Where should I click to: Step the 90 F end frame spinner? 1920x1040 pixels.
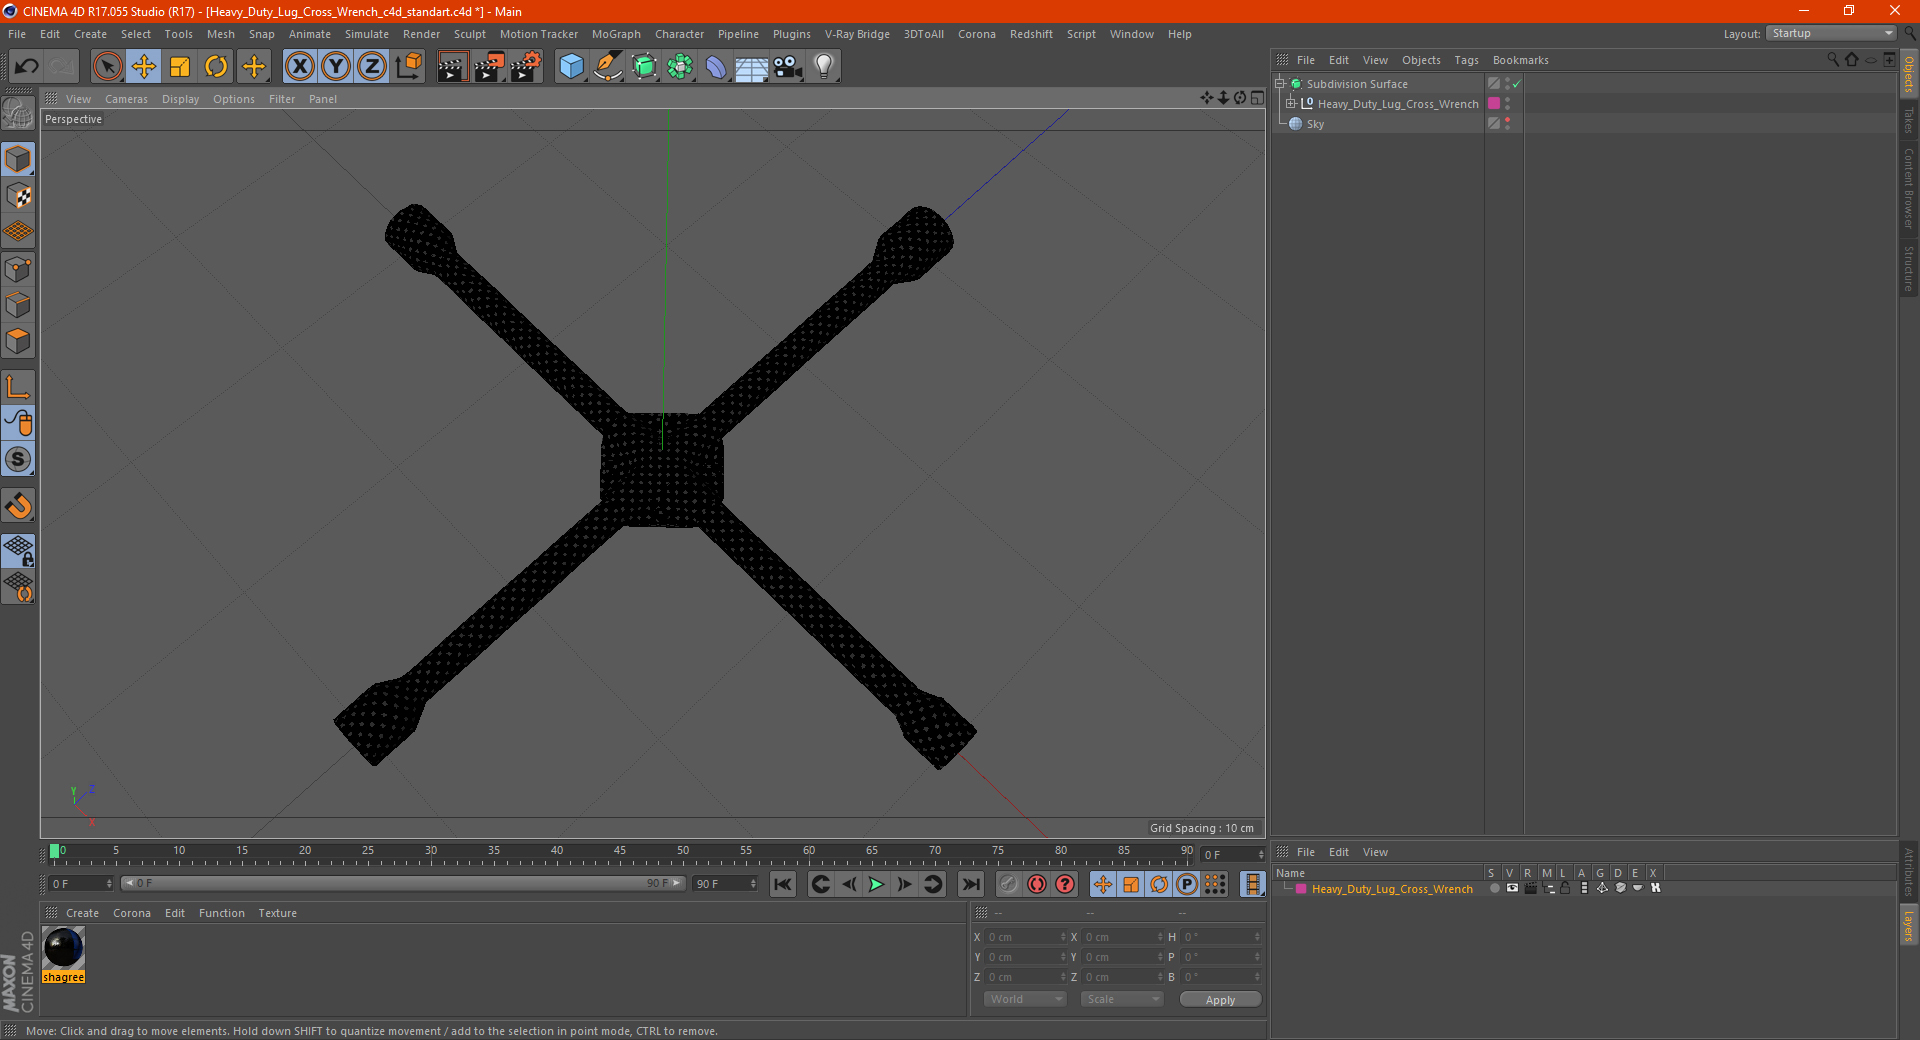click(754, 884)
